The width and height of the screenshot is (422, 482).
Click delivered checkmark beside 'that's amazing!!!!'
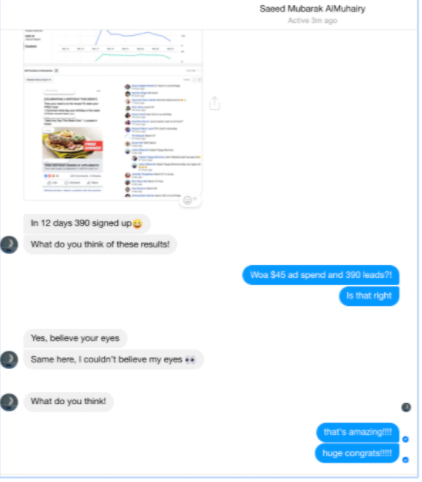(x=406, y=439)
